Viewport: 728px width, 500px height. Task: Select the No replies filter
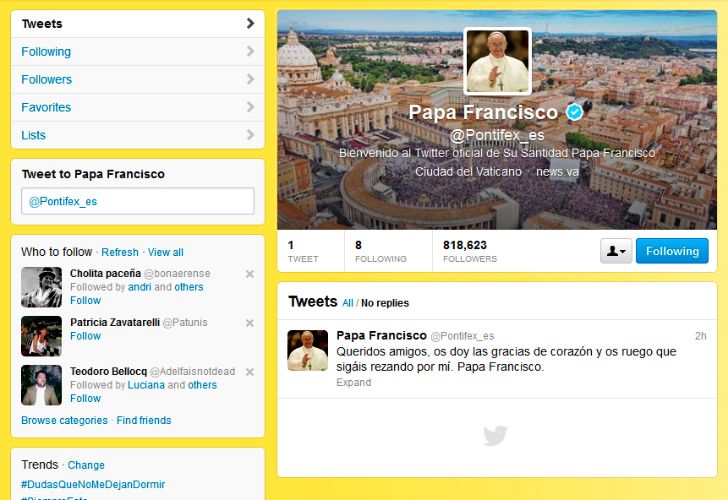coord(385,303)
